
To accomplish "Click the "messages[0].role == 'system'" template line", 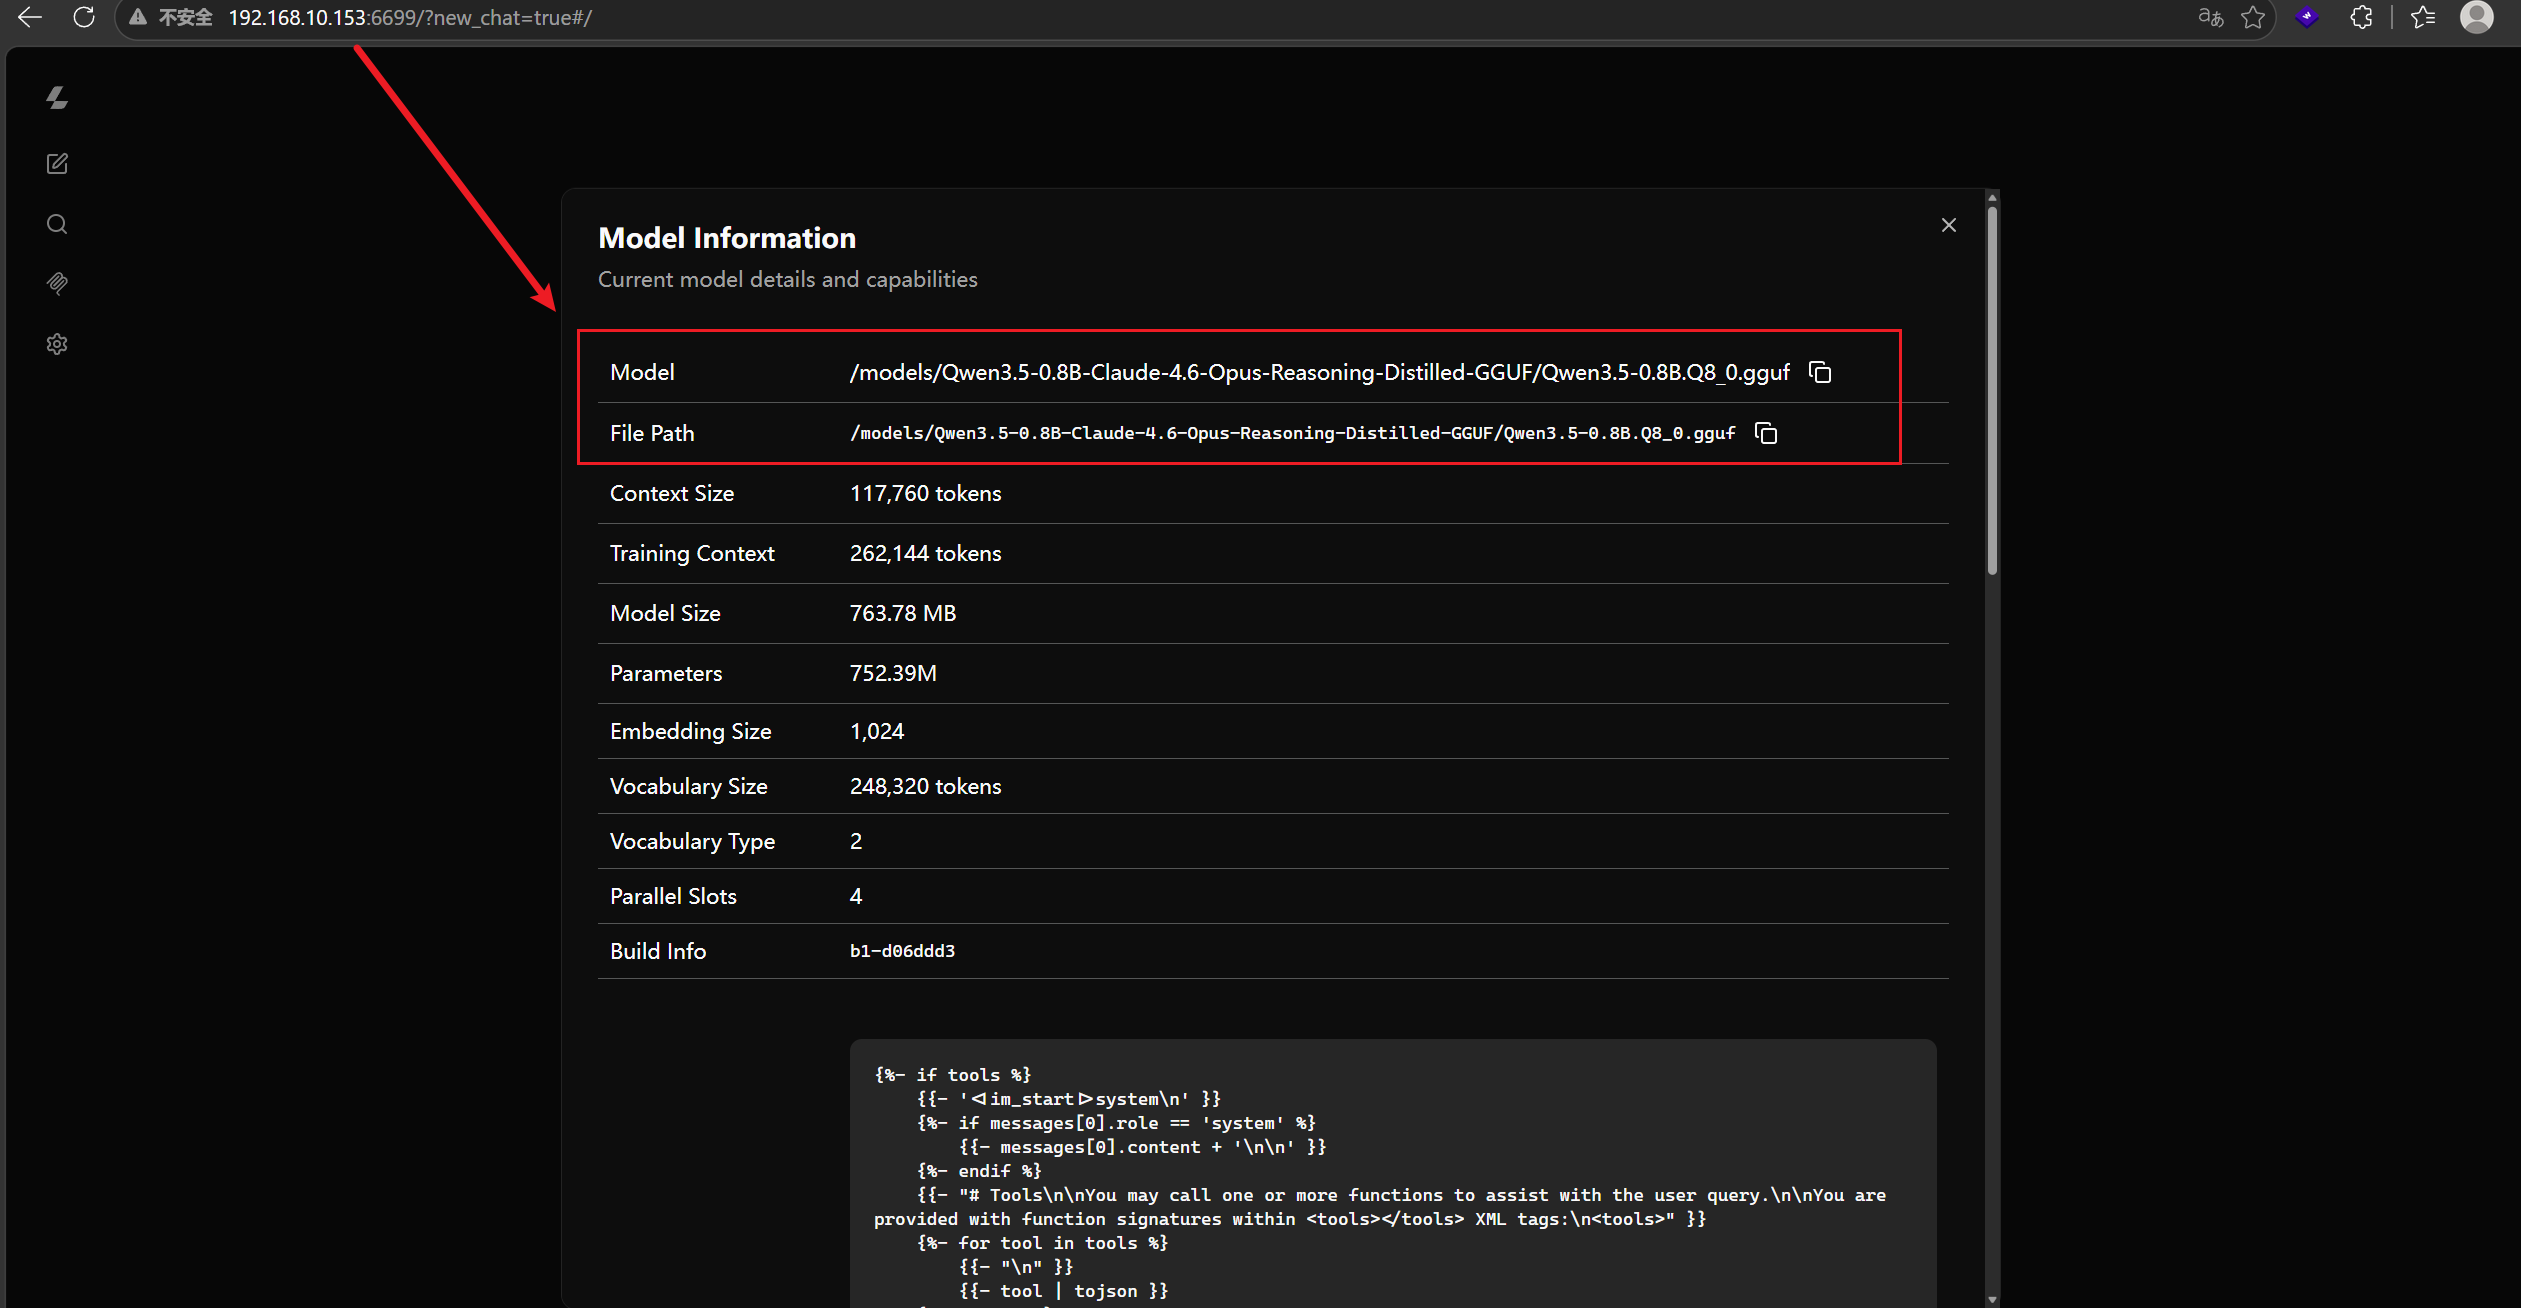I will pos(1117,1123).
